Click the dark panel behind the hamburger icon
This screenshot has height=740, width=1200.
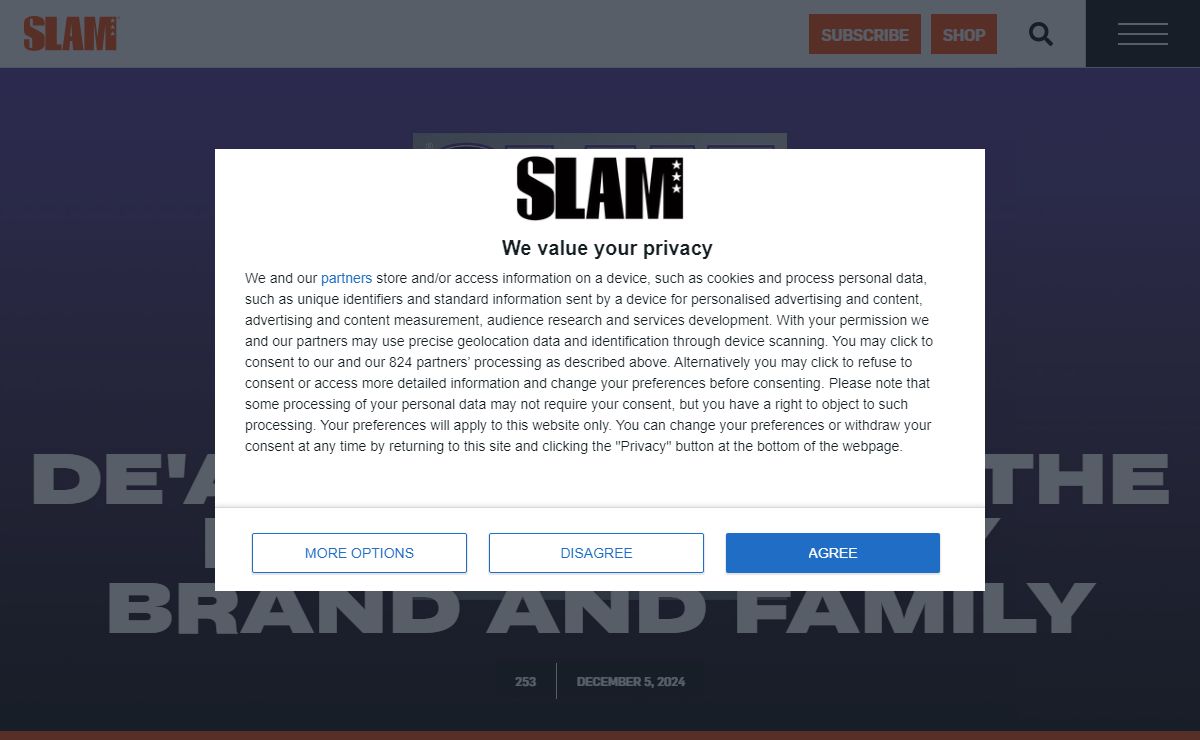coord(1143,34)
